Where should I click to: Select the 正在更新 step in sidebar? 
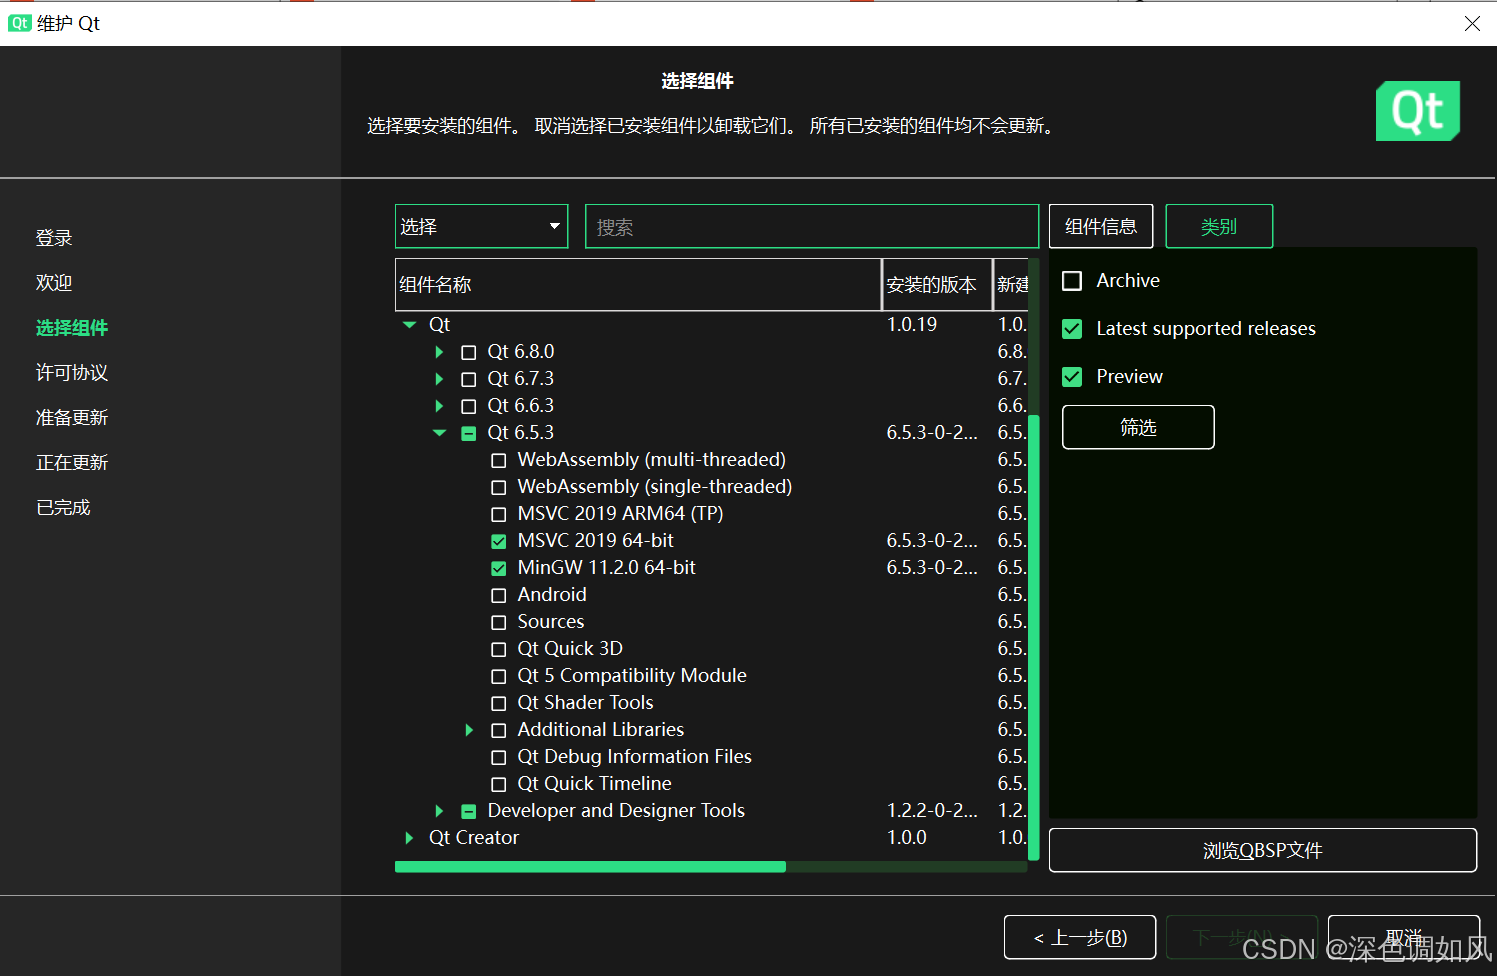click(72, 463)
